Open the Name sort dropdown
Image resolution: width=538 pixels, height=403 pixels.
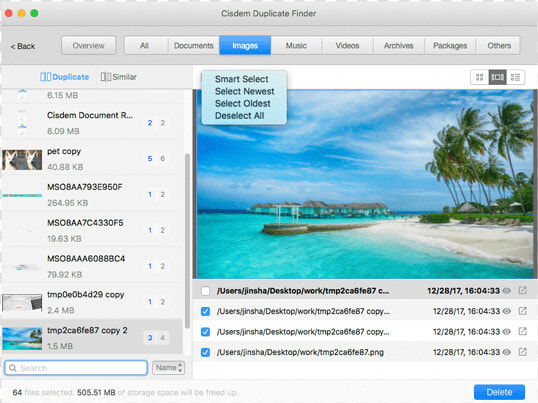pyautogui.click(x=168, y=368)
